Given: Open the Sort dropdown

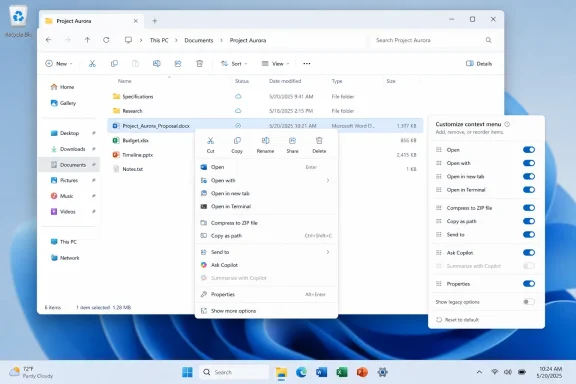Looking at the screenshot, I should tap(234, 64).
